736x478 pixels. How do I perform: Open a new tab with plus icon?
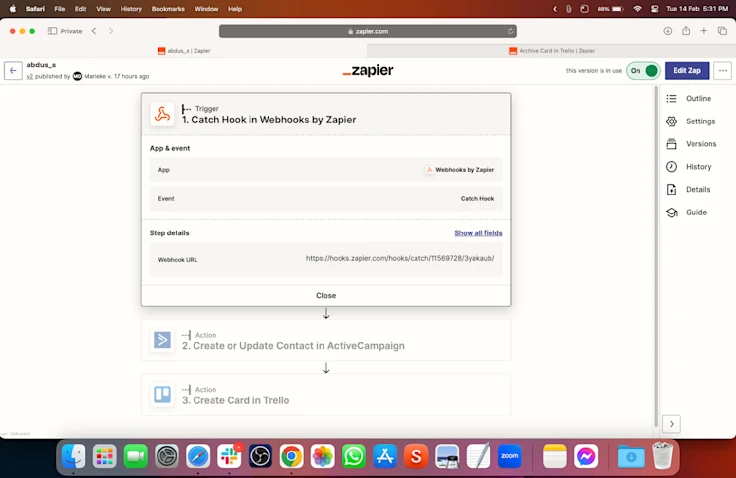[704, 31]
